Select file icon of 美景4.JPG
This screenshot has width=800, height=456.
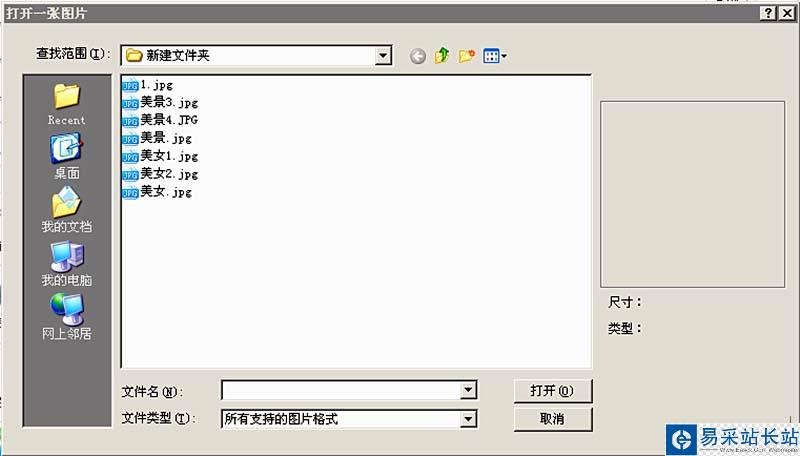click(x=130, y=121)
